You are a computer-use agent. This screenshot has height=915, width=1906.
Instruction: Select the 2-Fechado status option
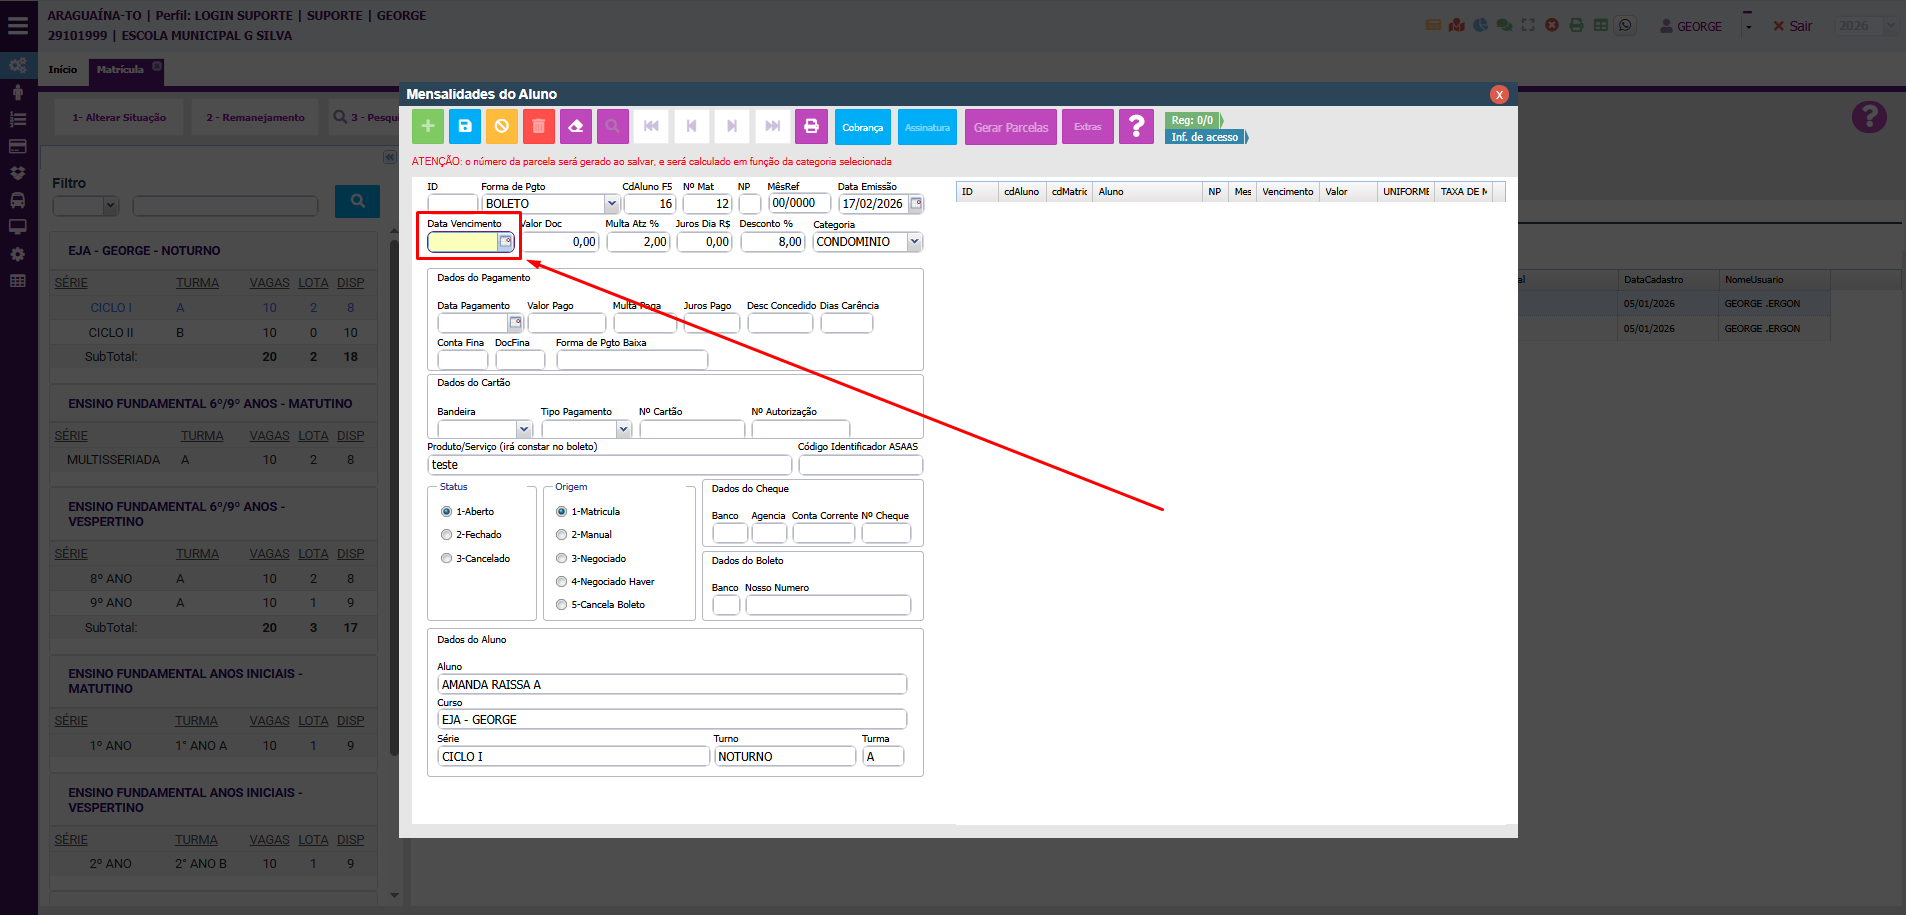point(446,535)
